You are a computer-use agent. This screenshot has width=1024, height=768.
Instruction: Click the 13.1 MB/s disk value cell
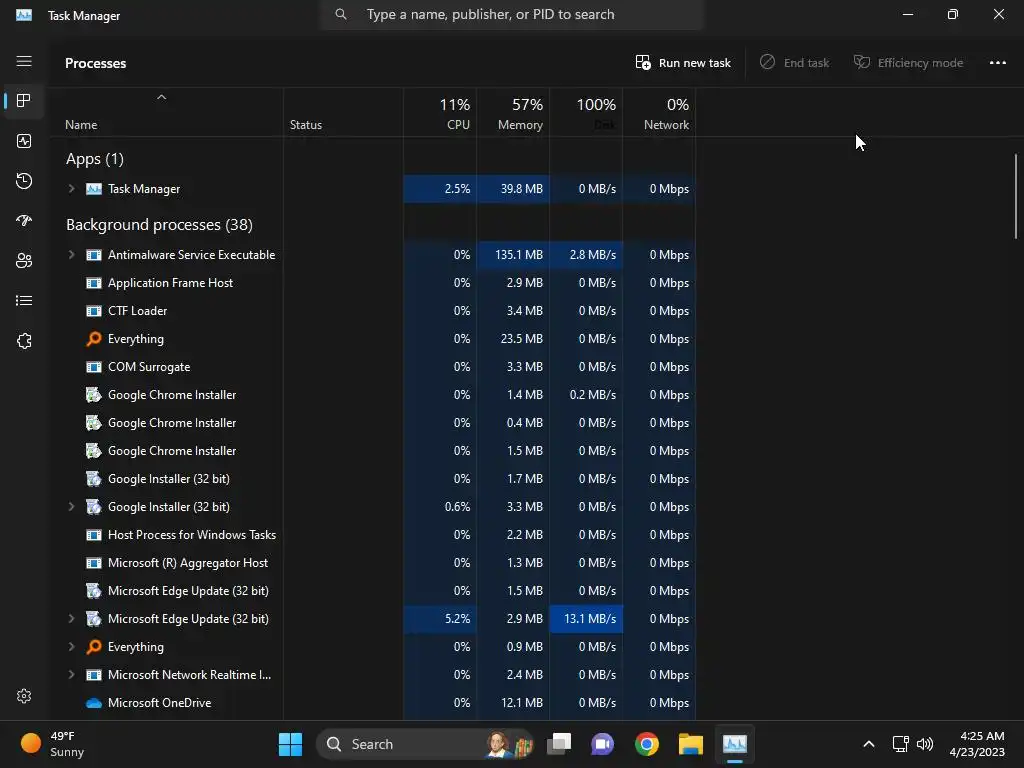coord(586,619)
